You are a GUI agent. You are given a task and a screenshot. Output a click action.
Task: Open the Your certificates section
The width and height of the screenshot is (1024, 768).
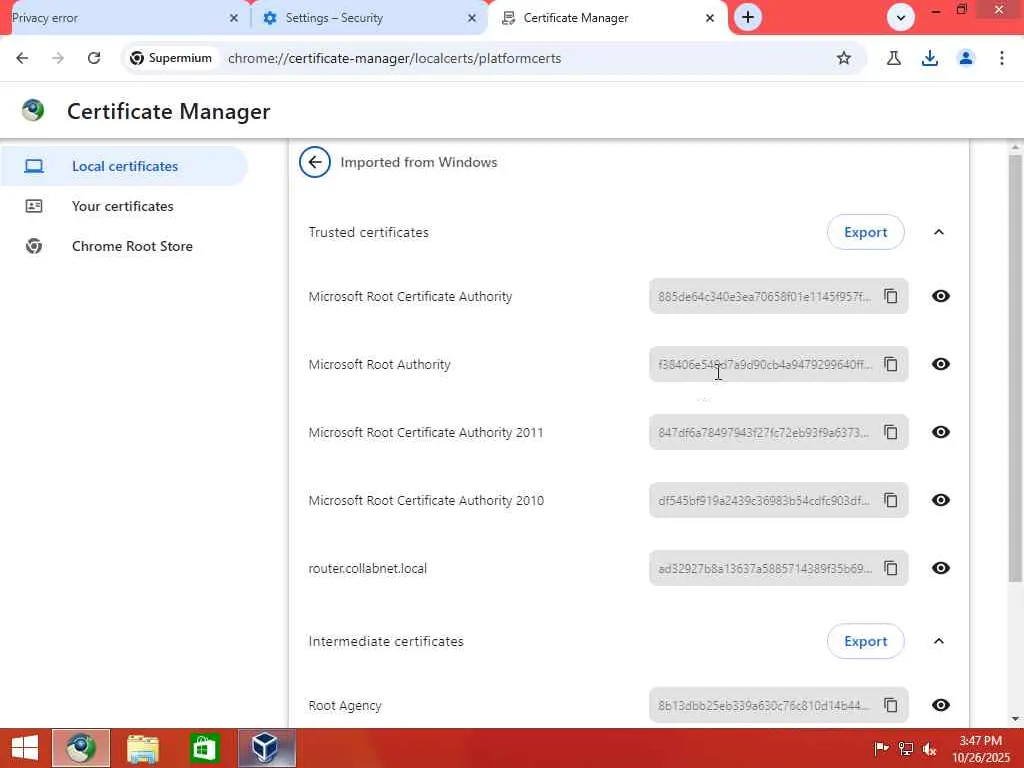tap(124, 206)
